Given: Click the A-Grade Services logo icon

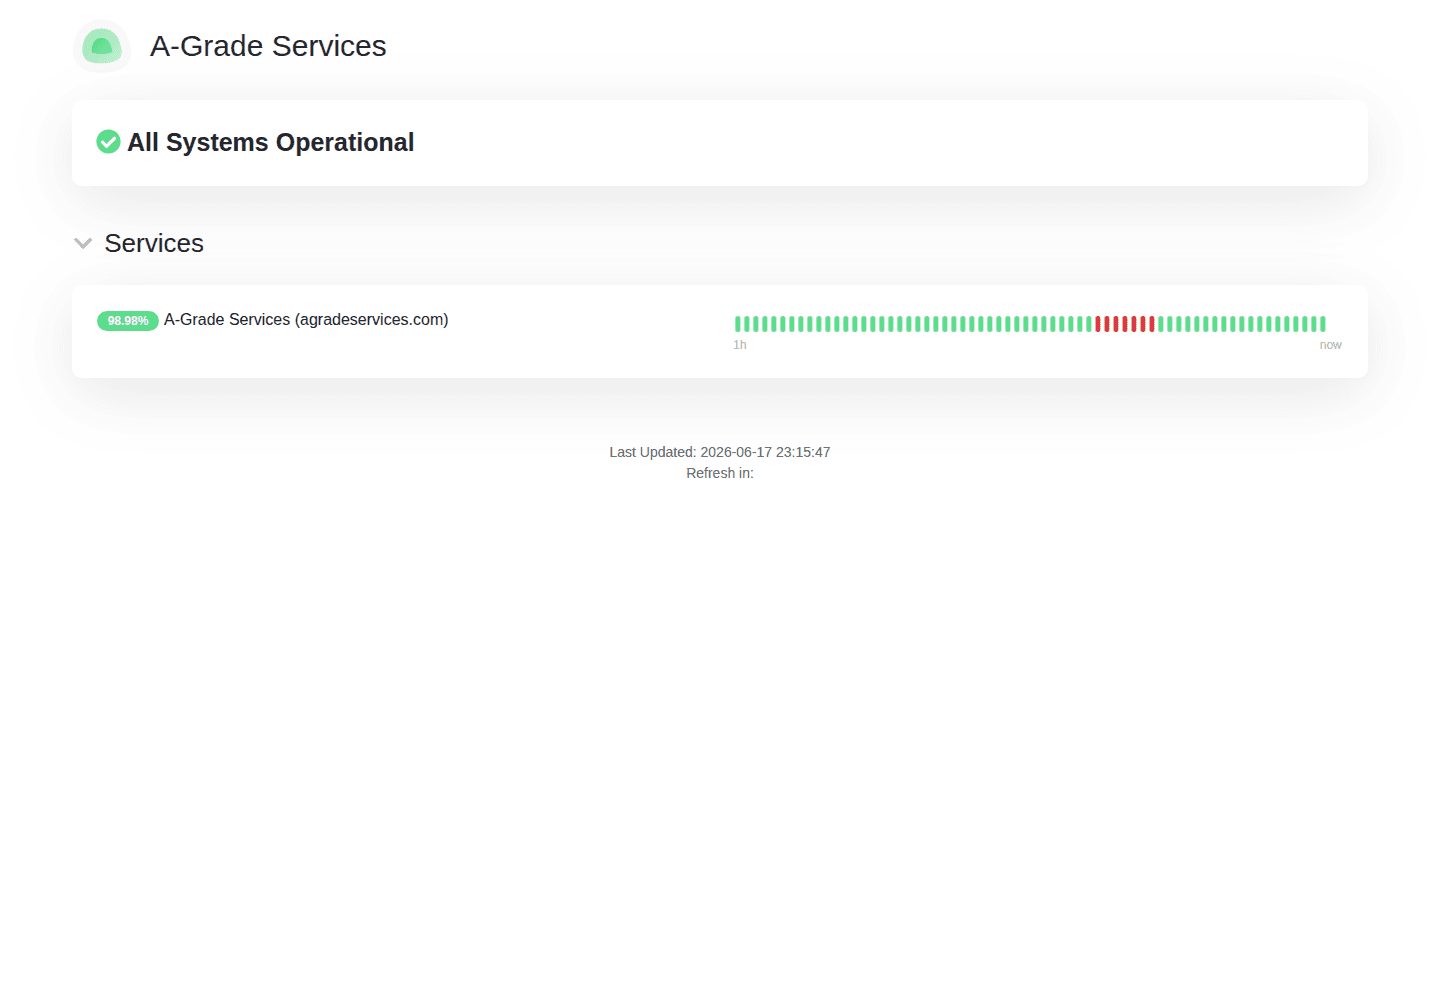Looking at the screenshot, I should (102, 46).
